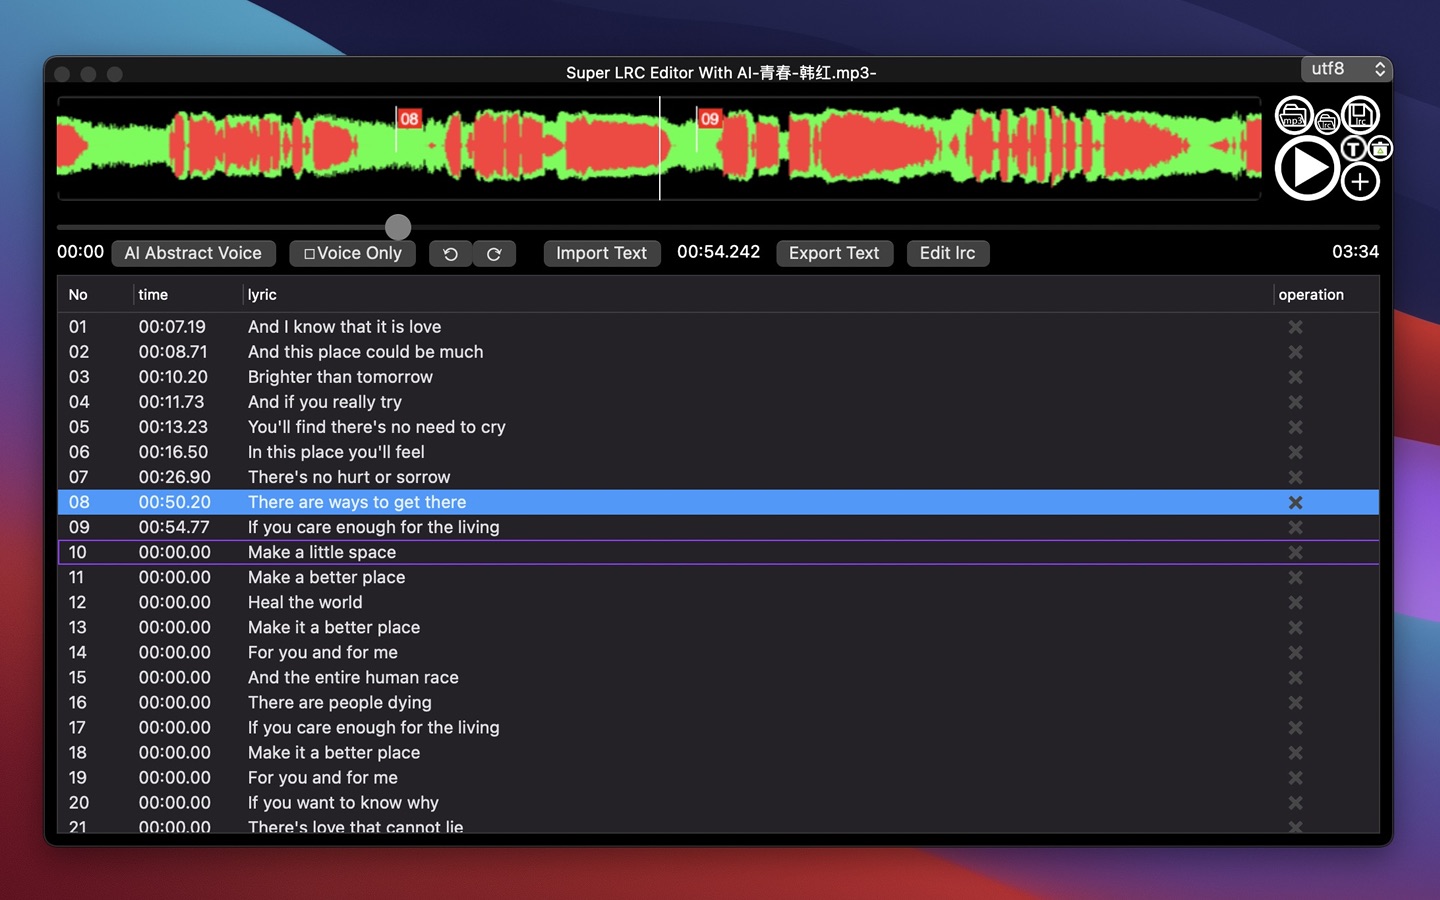Select lyric 'There's no hurt or sorrow'
This screenshot has height=900, width=1440.
click(x=349, y=477)
